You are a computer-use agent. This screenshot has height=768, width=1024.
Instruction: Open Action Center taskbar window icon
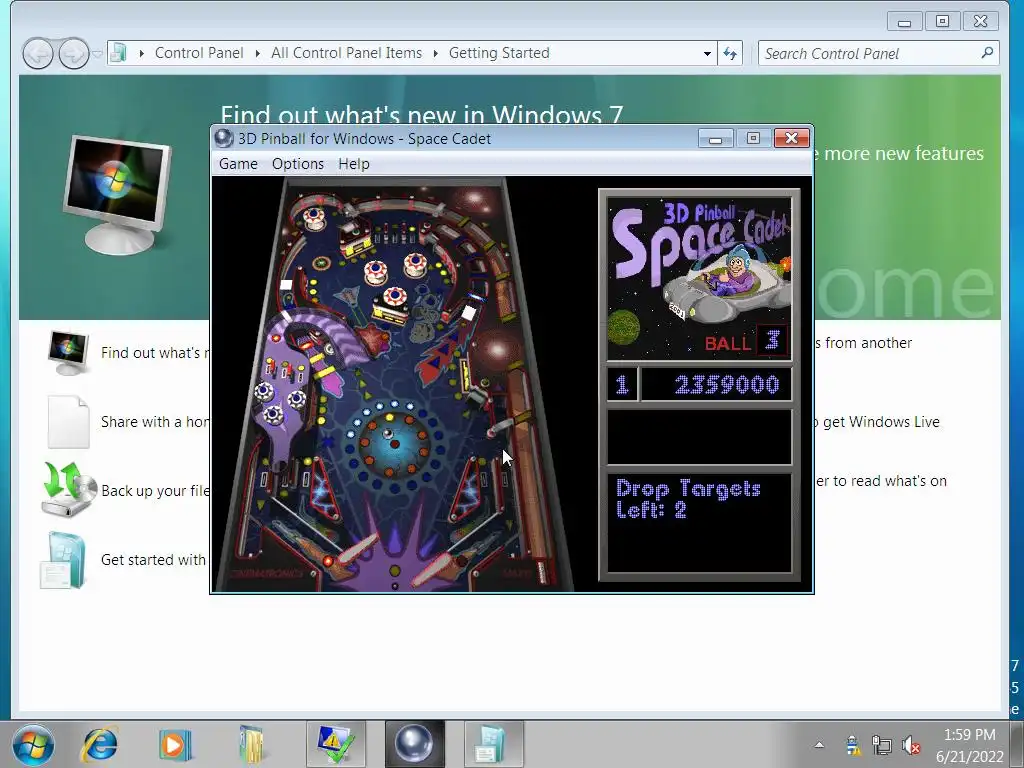336,744
